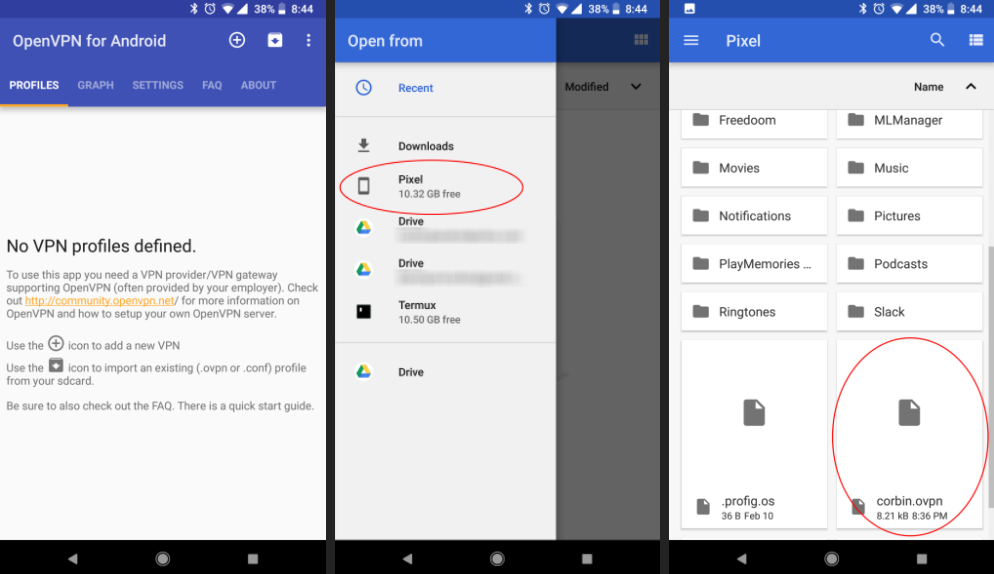
Task: Select Recent in the Open from drawer
Action: coord(445,88)
